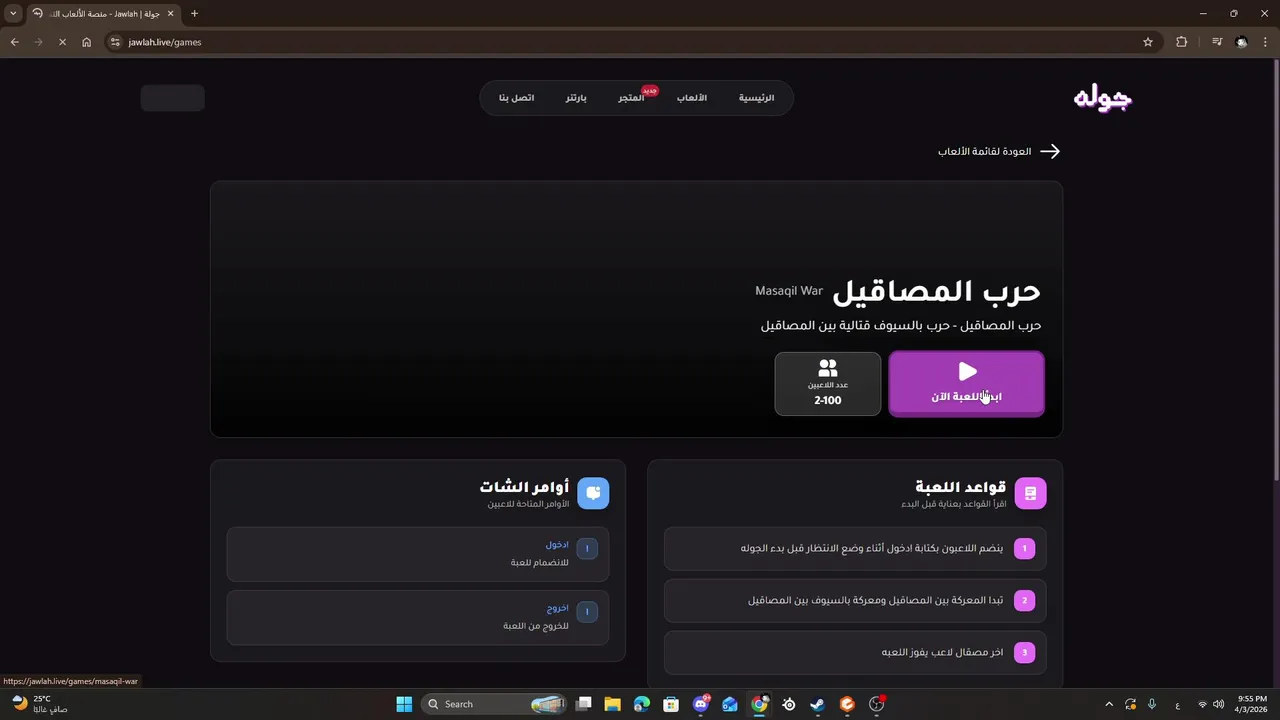Open File Explorer from the taskbar
The width and height of the screenshot is (1280, 720).
pyautogui.click(x=613, y=704)
